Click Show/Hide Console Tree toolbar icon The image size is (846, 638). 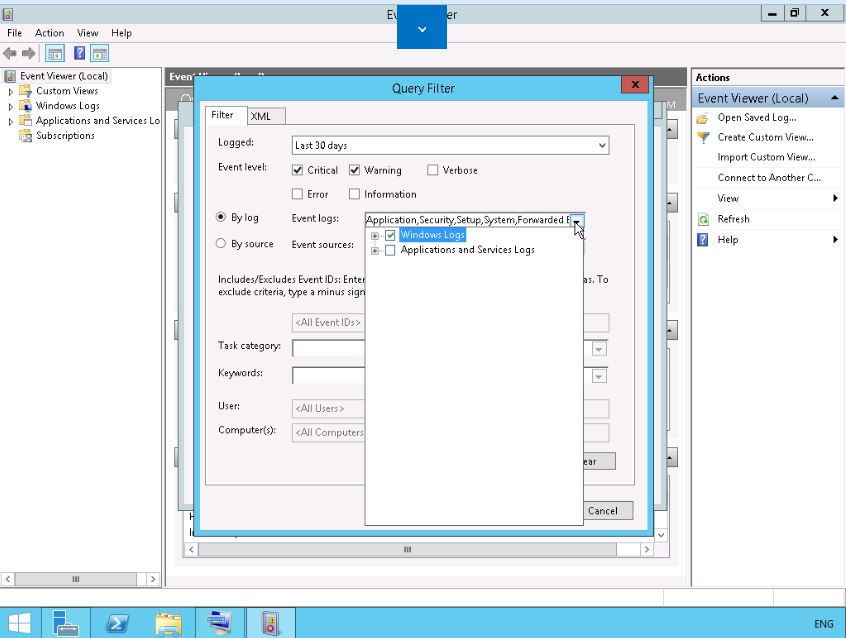(x=55, y=53)
